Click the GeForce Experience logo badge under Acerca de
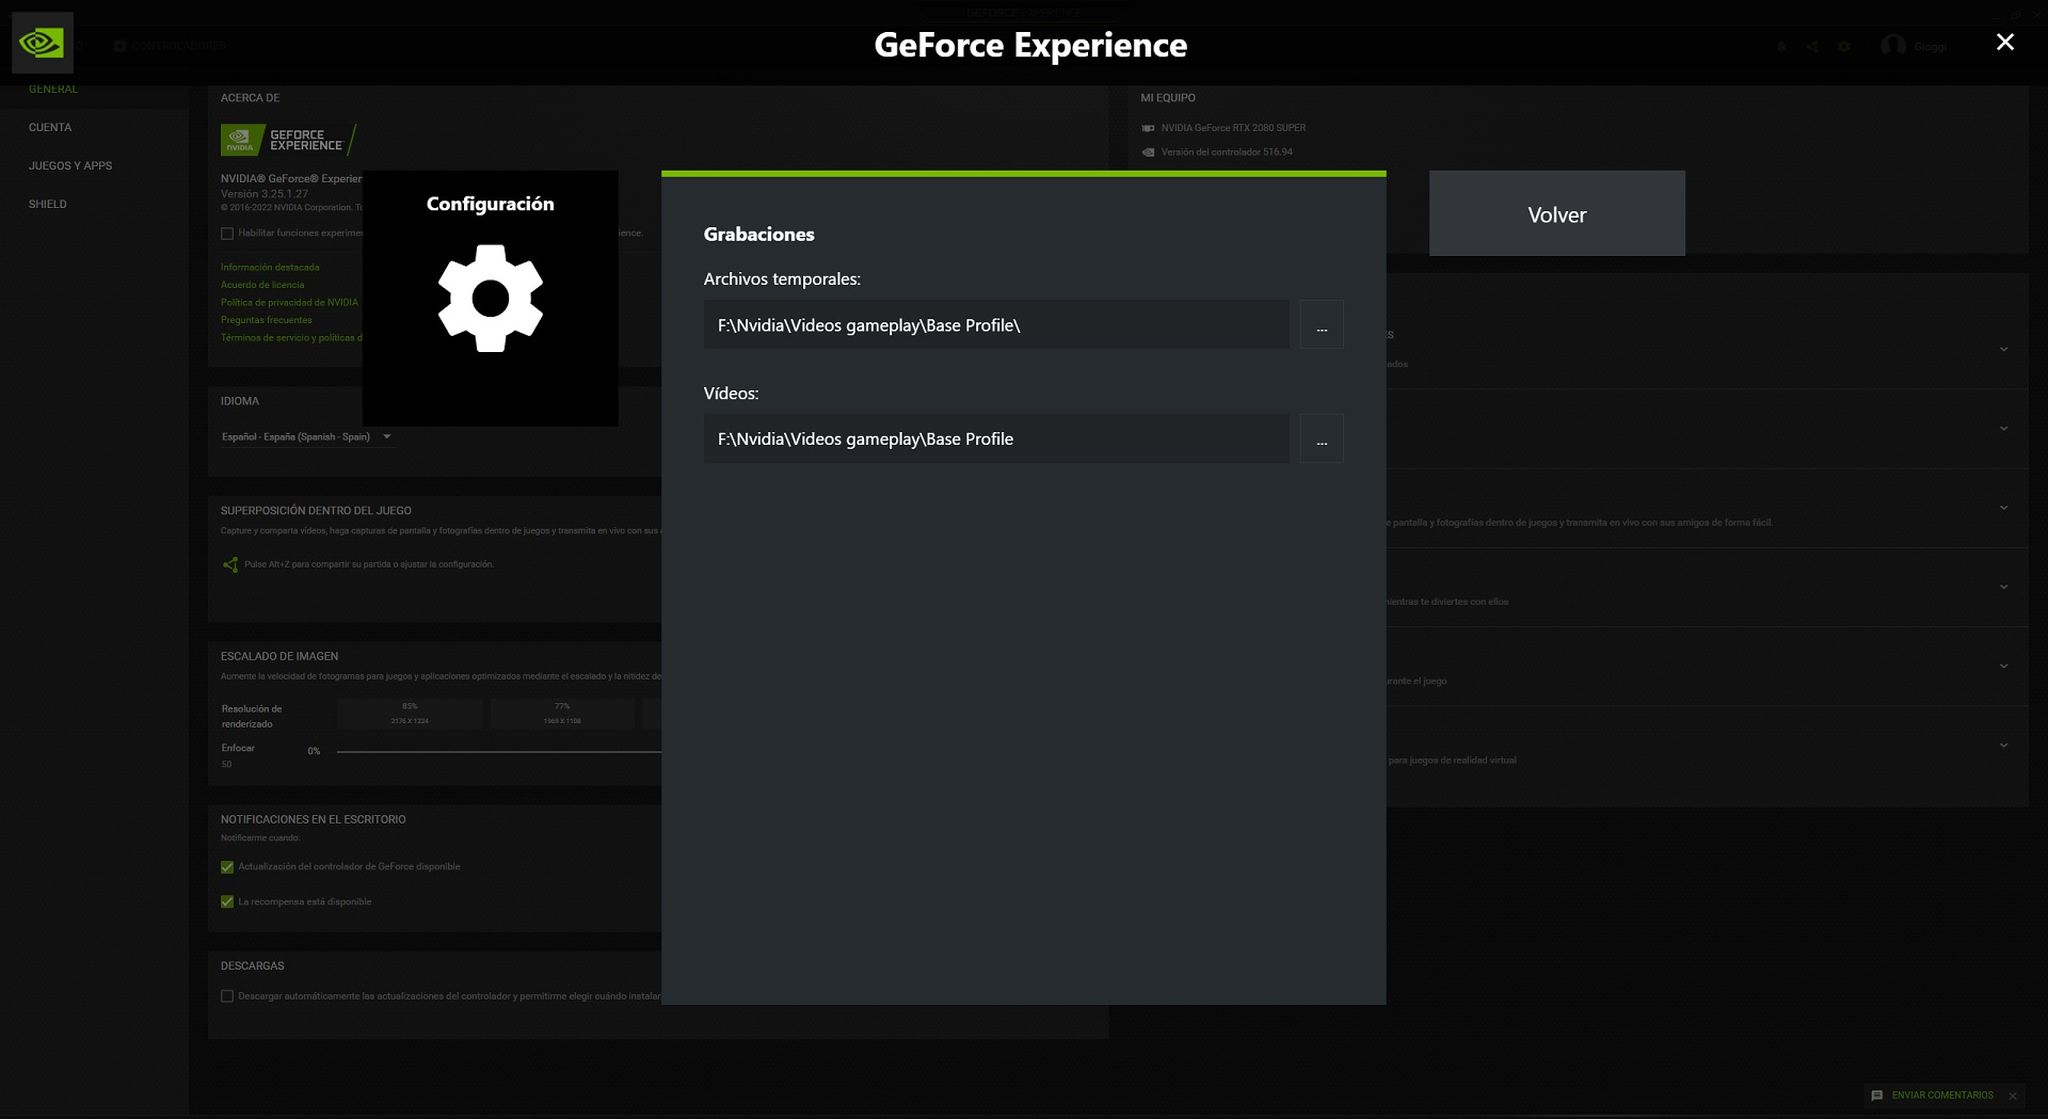This screenshot has width=2048, height=1119. click(x=283, y=139)
